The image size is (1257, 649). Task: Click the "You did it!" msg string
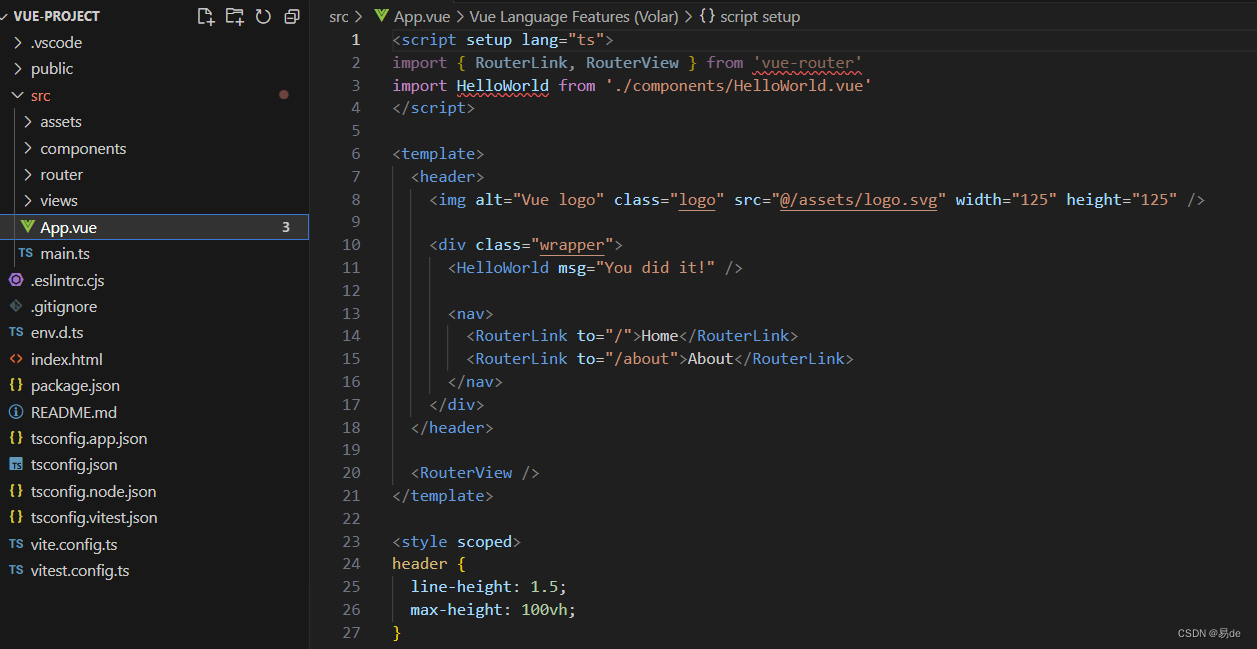pos(655,267)
